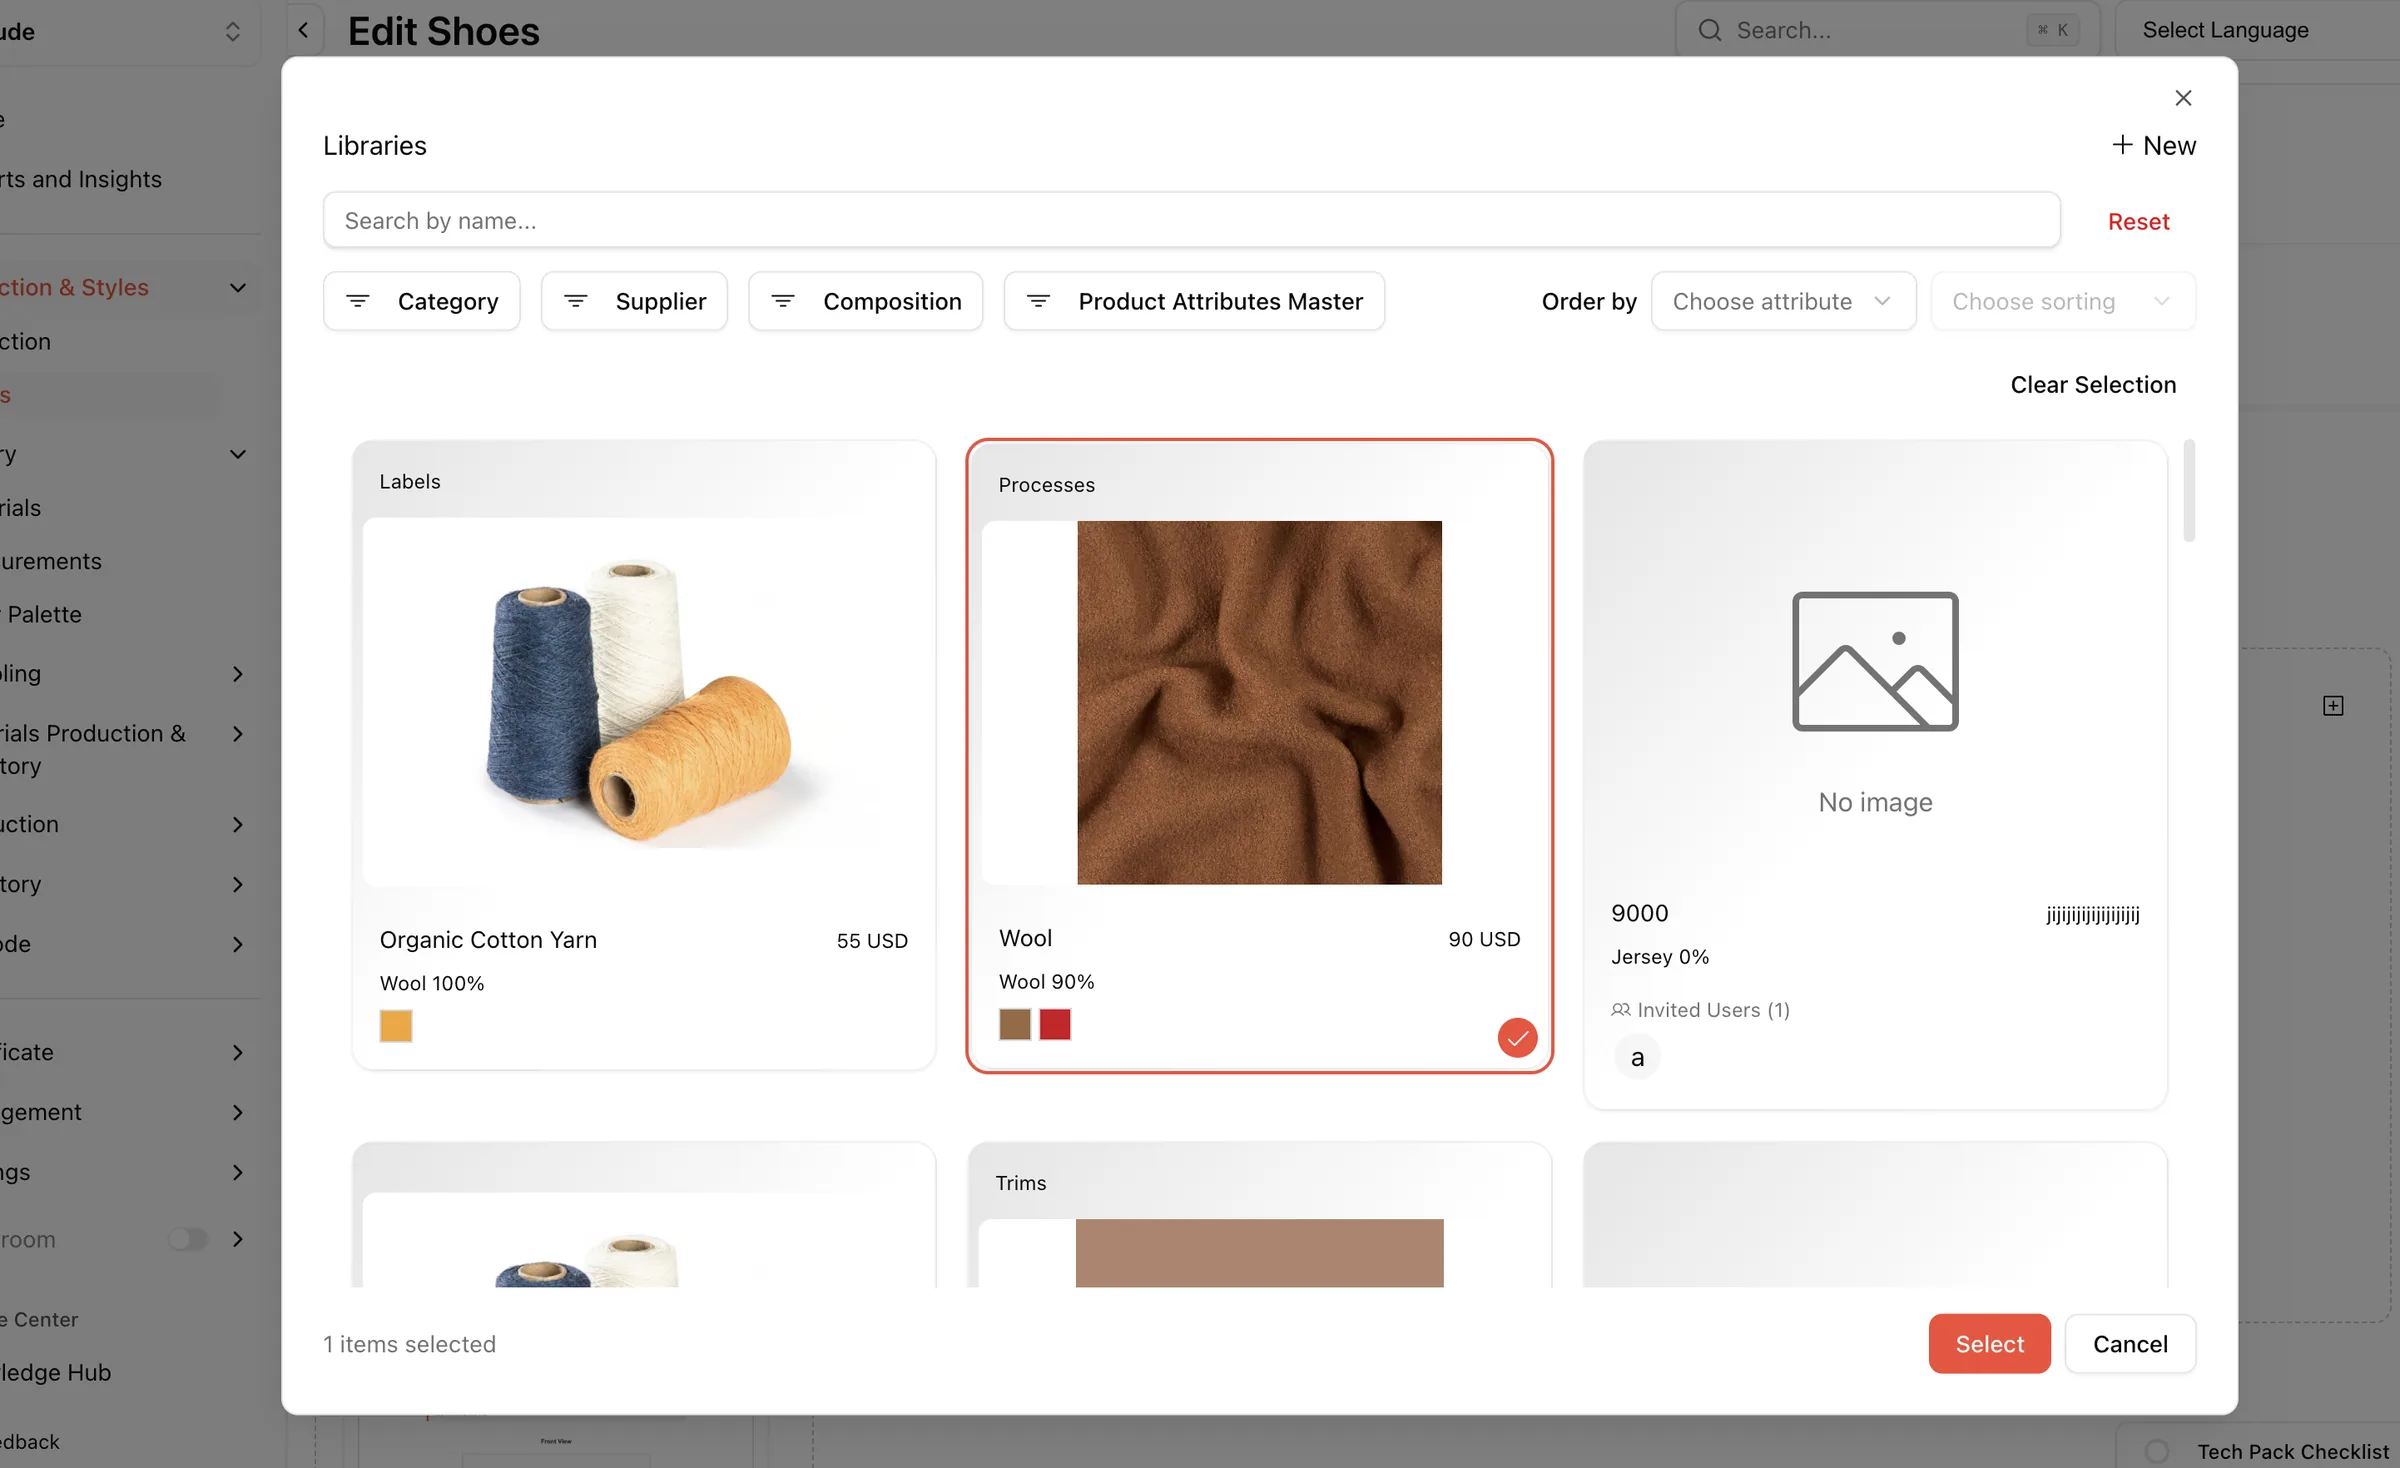Confirm with the Select button

click(1989, 1344)
